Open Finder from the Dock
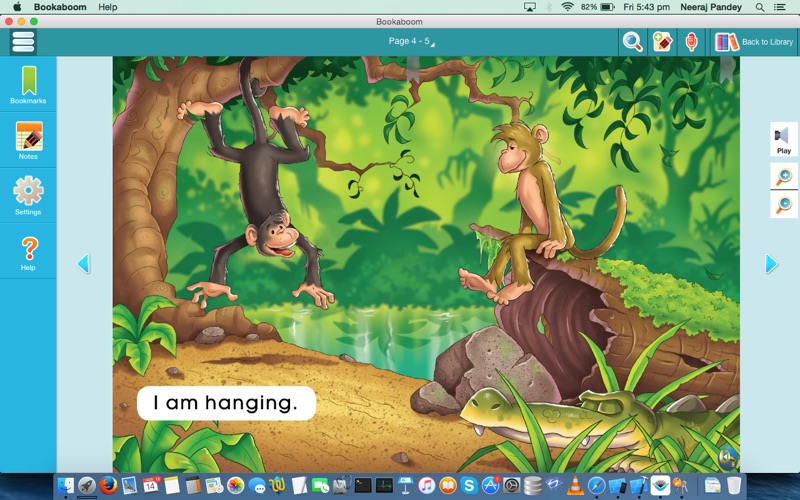This screenshot has height=500, width=800. point(66,485)
